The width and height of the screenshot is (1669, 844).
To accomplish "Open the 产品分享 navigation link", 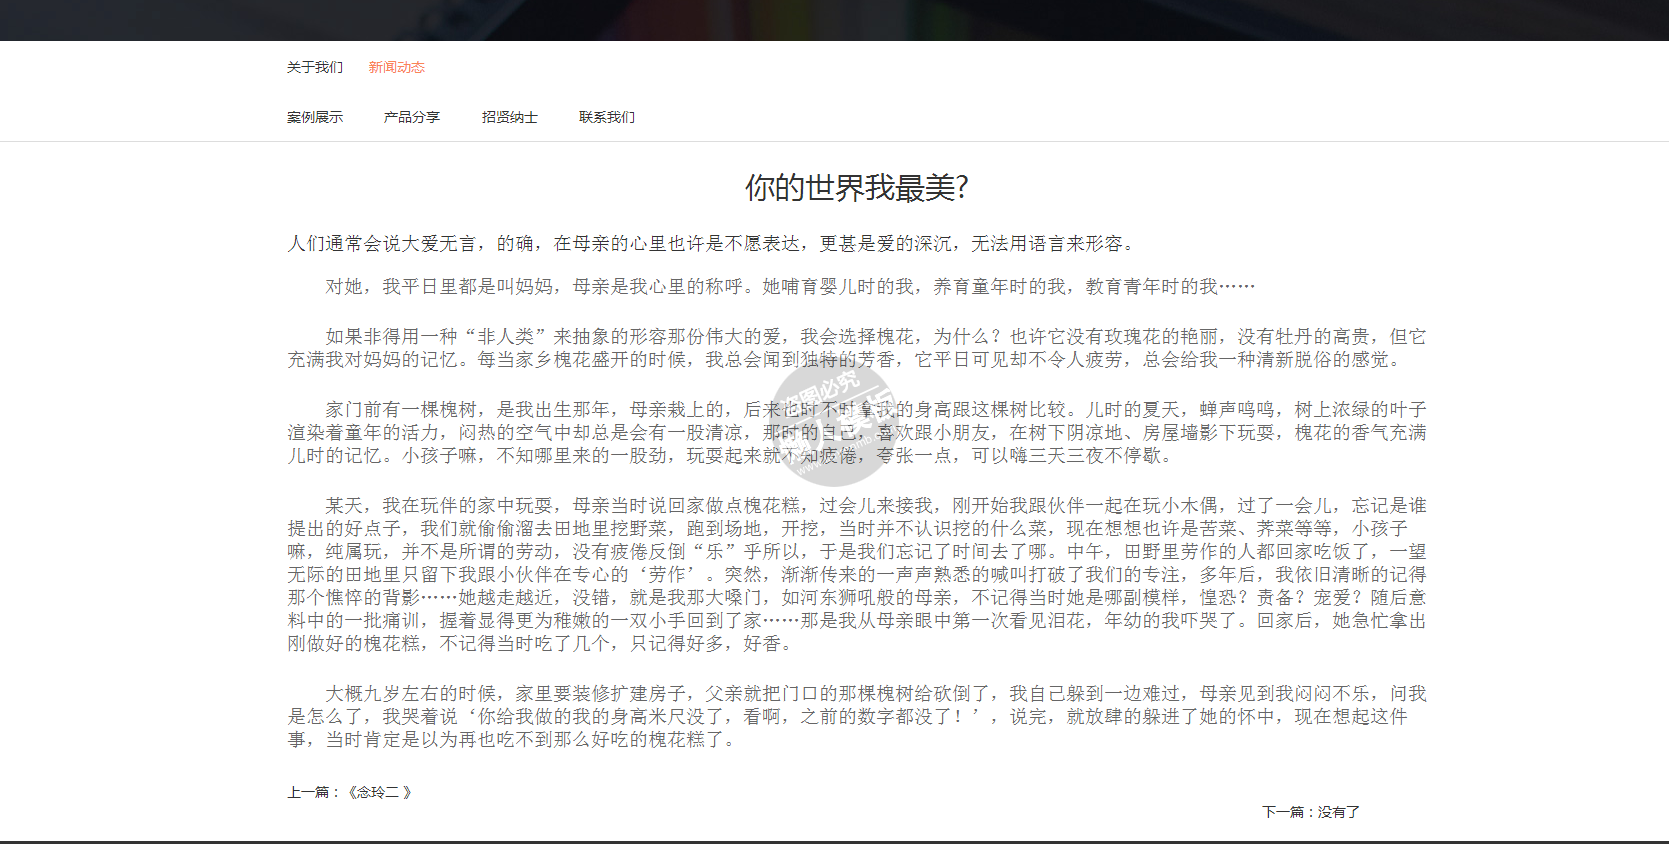I will (x=411, y=117).
